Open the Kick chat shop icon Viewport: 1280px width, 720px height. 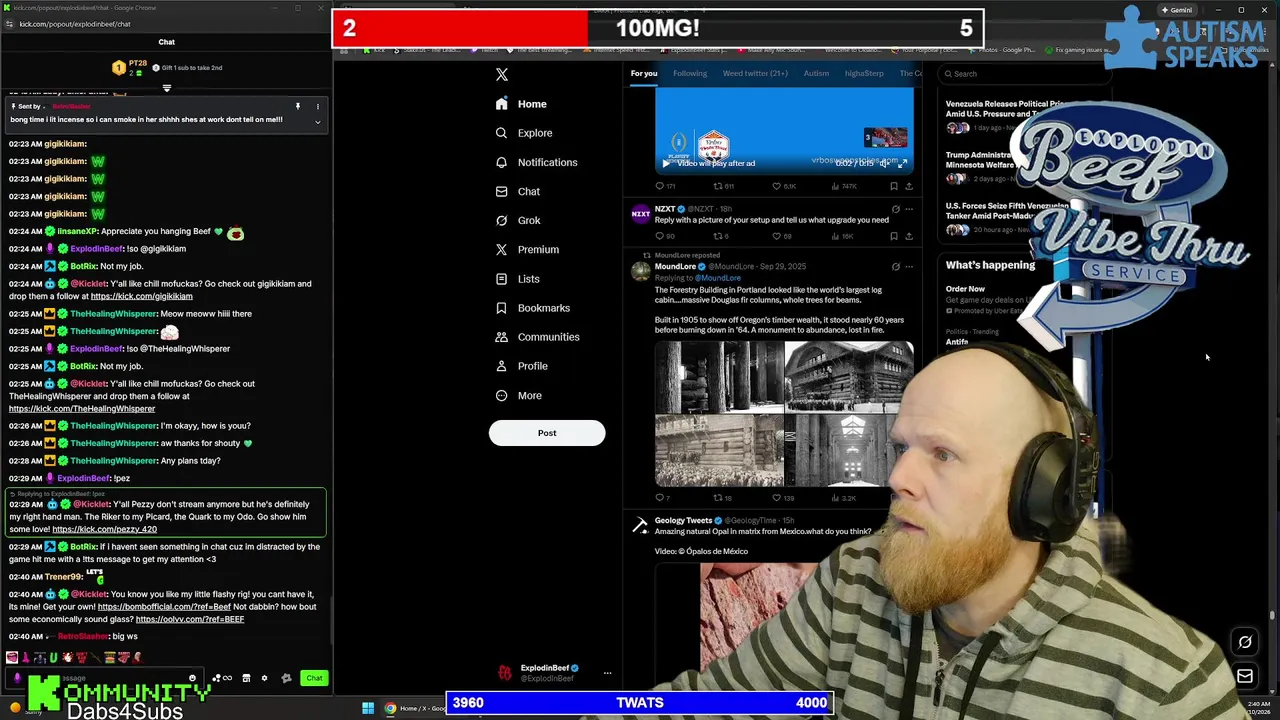tap(246, 678)
